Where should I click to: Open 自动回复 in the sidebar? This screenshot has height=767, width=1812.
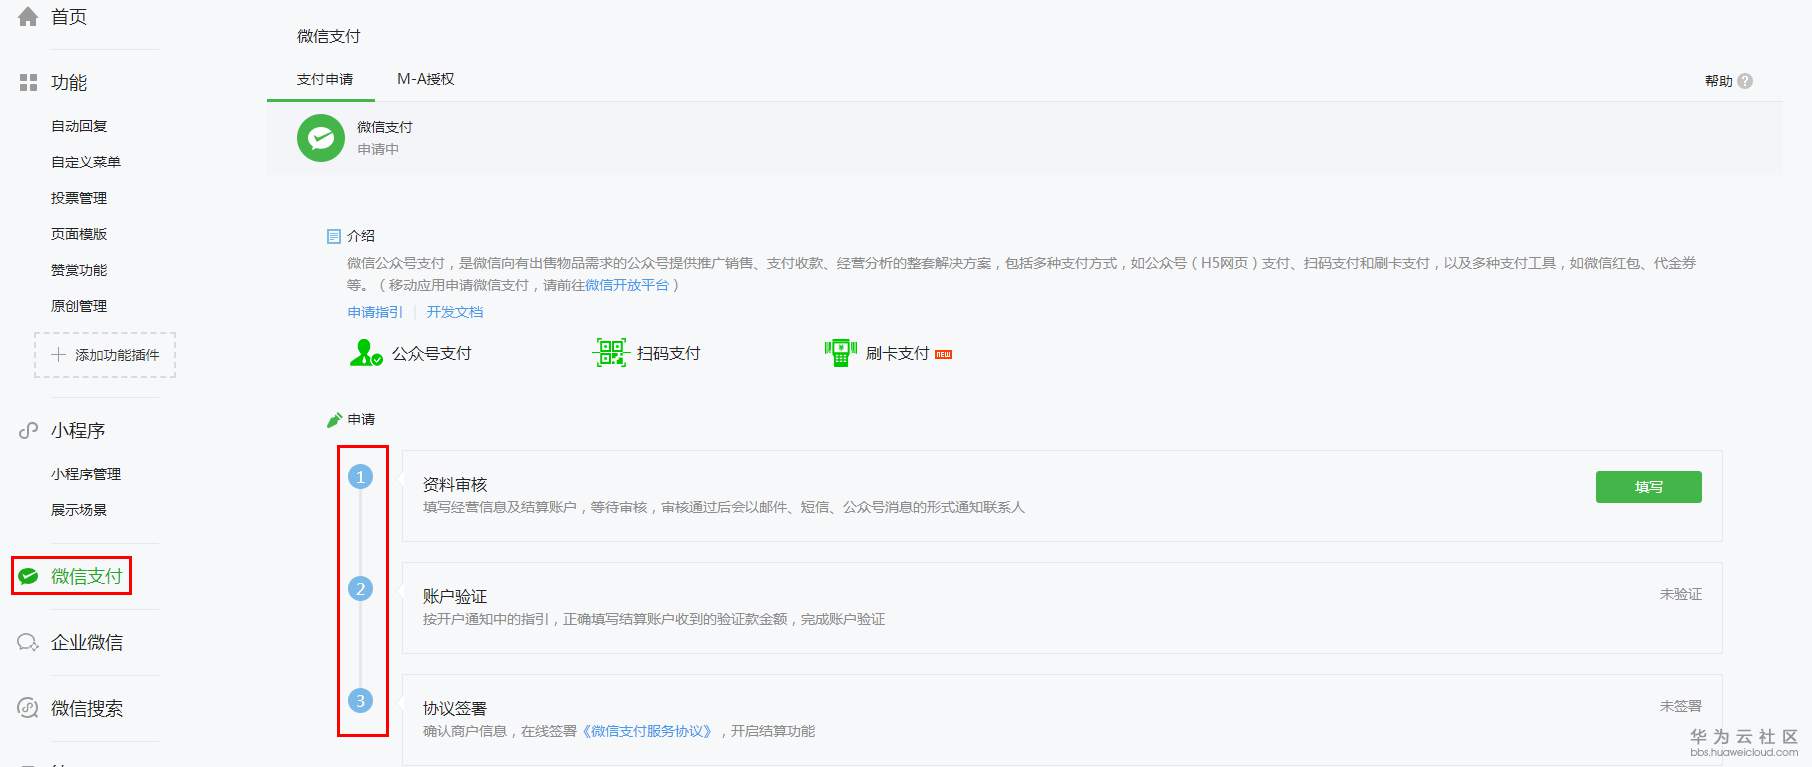[79, 126]
